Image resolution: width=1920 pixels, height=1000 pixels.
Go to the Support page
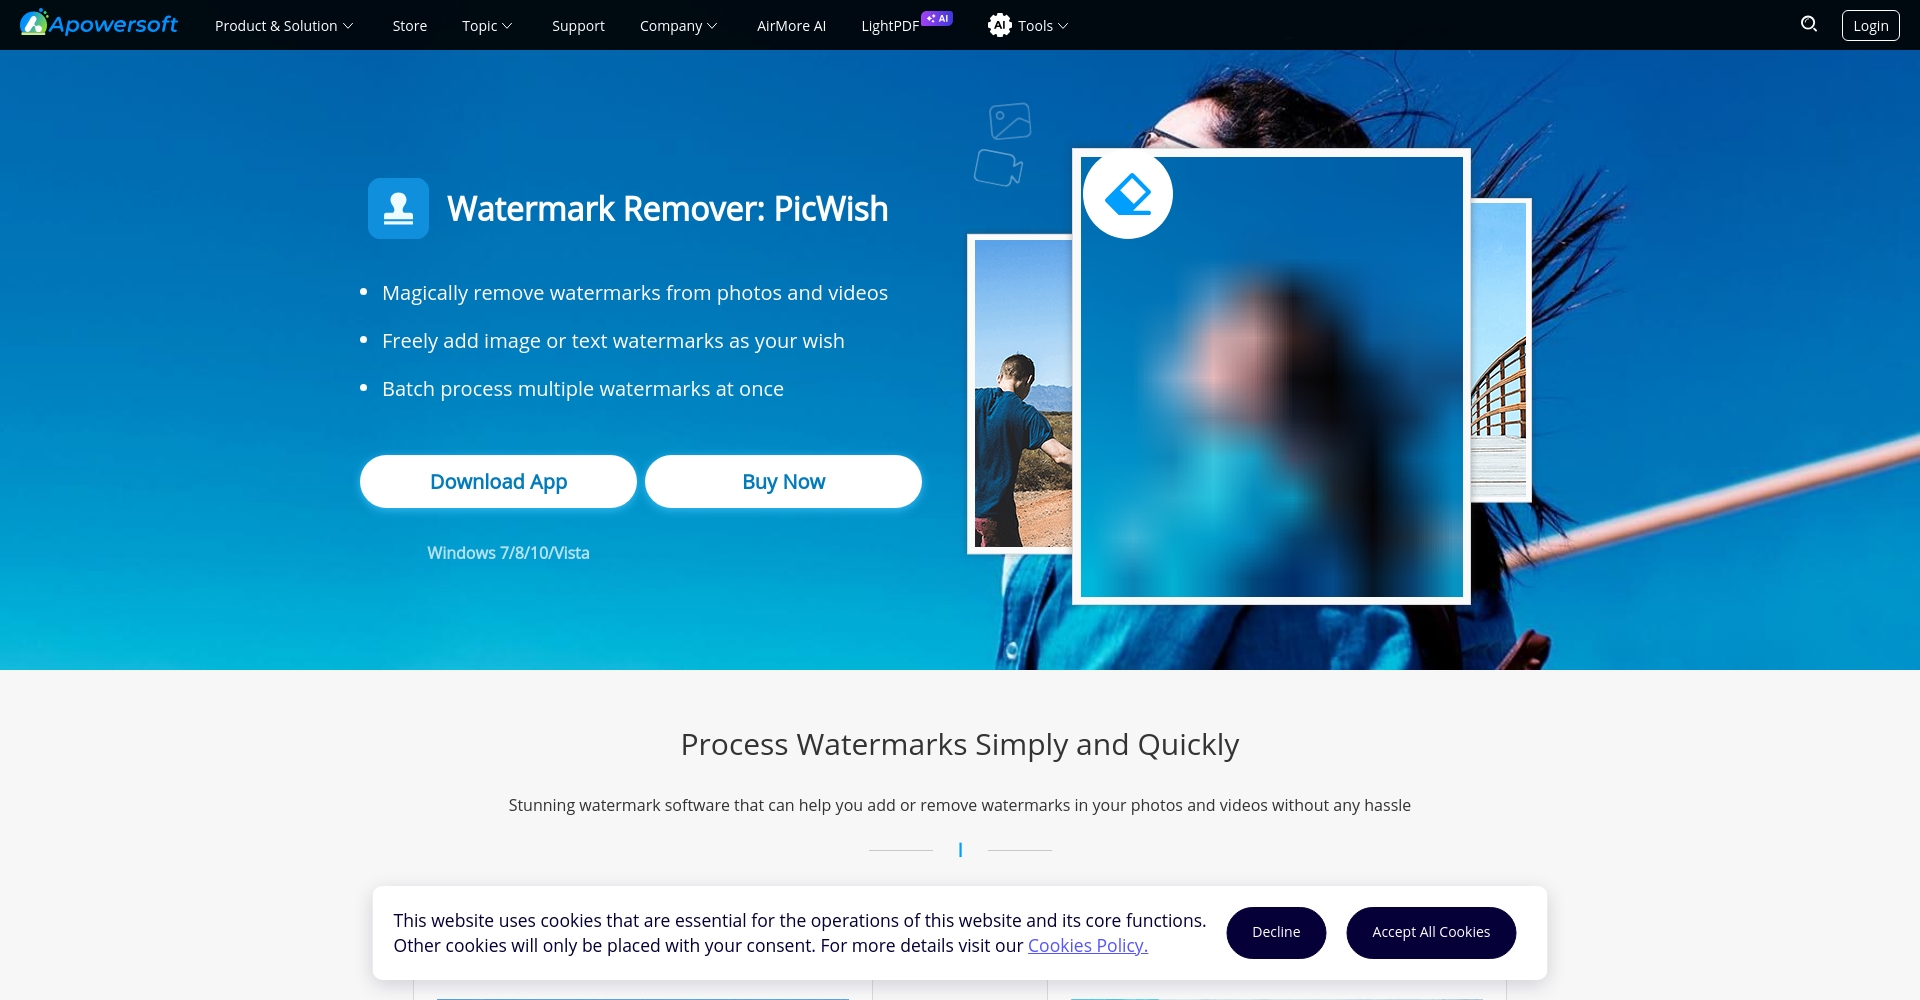pyautogui.click(x=578, y=26)
